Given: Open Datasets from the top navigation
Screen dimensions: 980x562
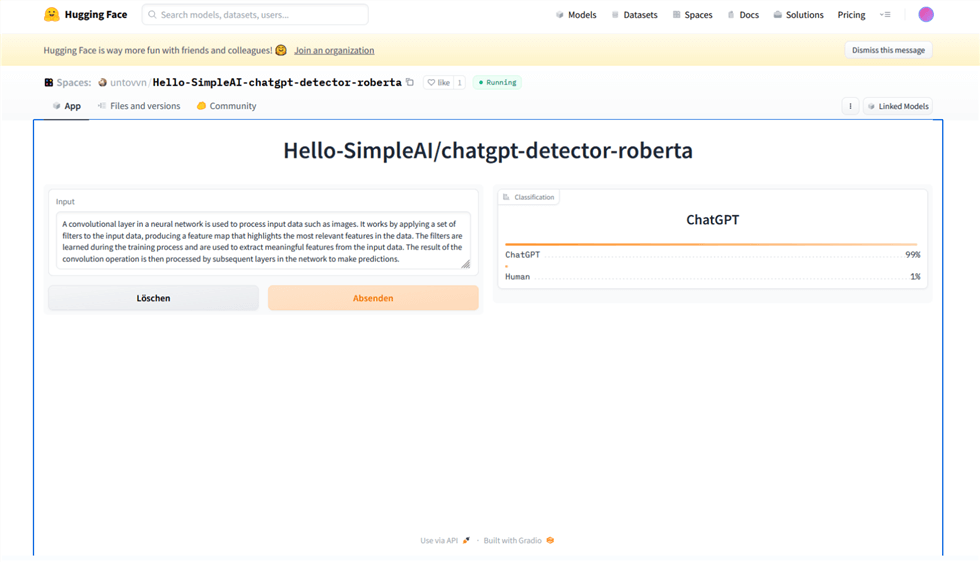Looking at the screenshot, I should click(x=634, y=14).
